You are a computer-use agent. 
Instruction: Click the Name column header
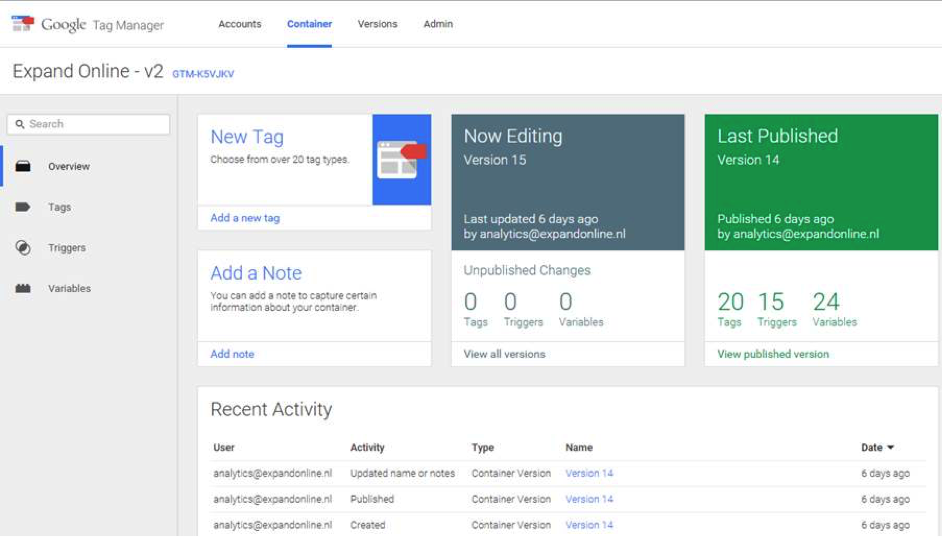pos(579,447)
